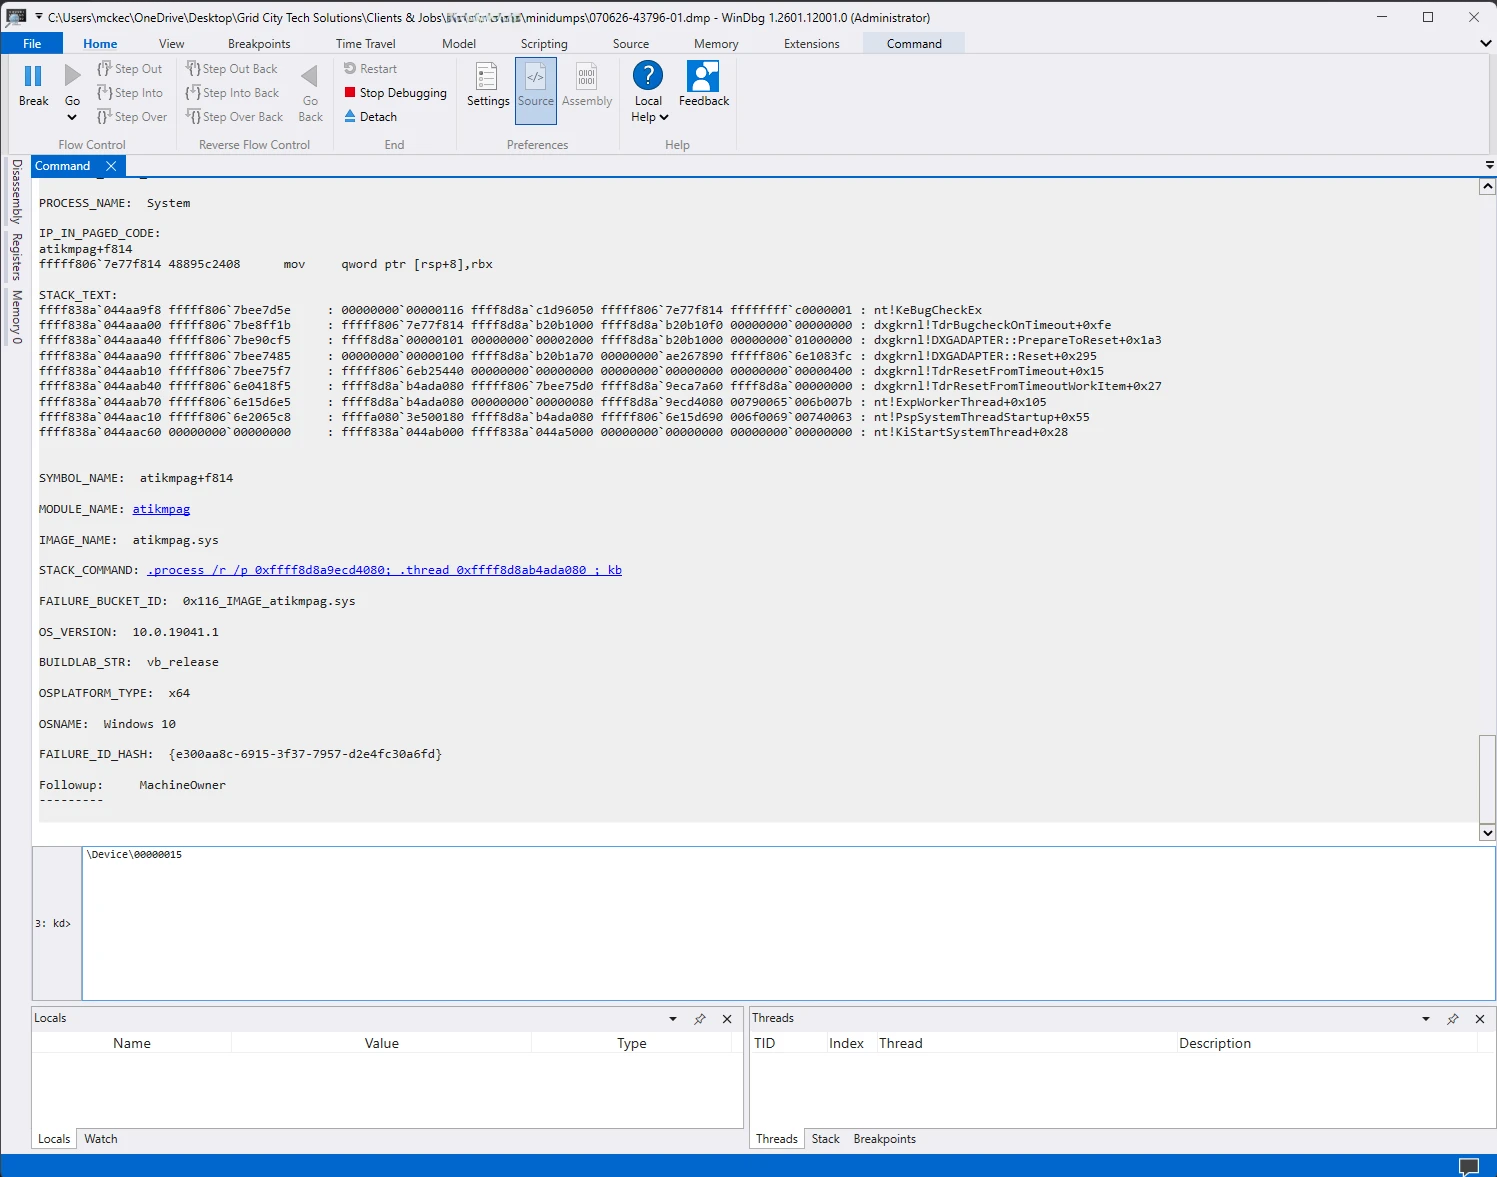Click the .process STACK_COMMAND link
Viewport: 1497px width, 1177px height.
[384, 570]
